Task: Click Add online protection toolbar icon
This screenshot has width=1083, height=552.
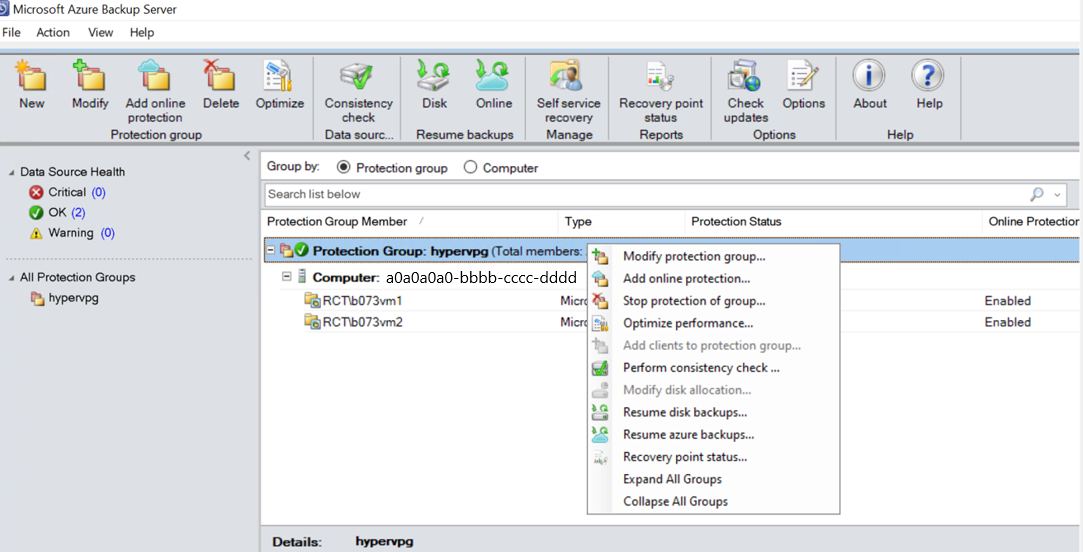Action: pos(155,75)
